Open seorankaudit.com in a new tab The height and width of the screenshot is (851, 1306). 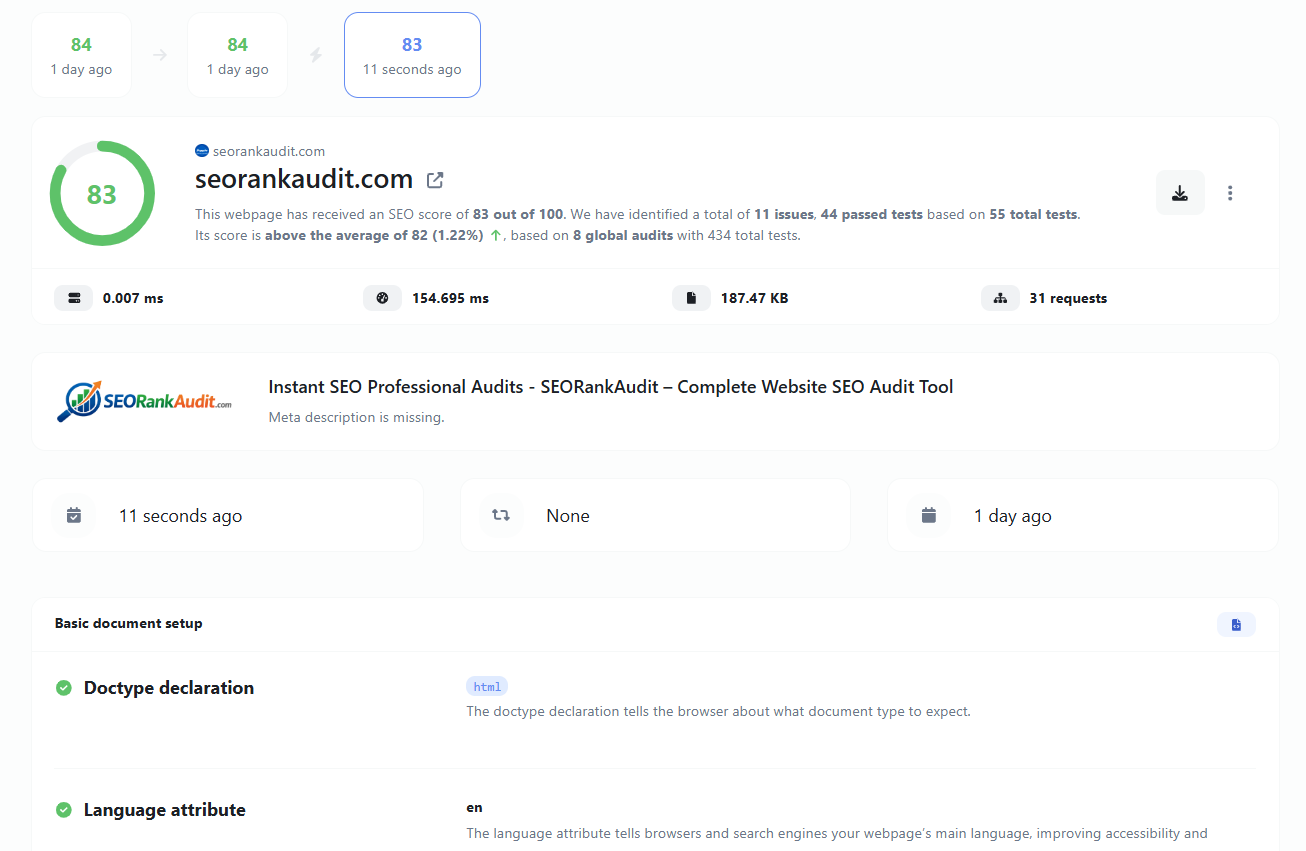click(x=434, y=180)
